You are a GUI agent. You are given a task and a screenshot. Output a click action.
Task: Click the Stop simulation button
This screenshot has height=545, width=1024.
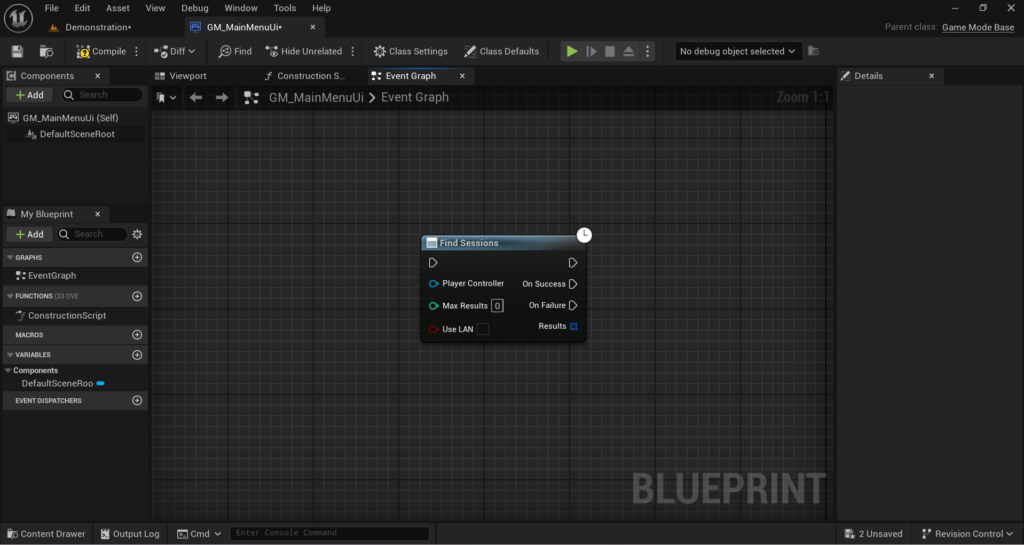pos(610,52)
